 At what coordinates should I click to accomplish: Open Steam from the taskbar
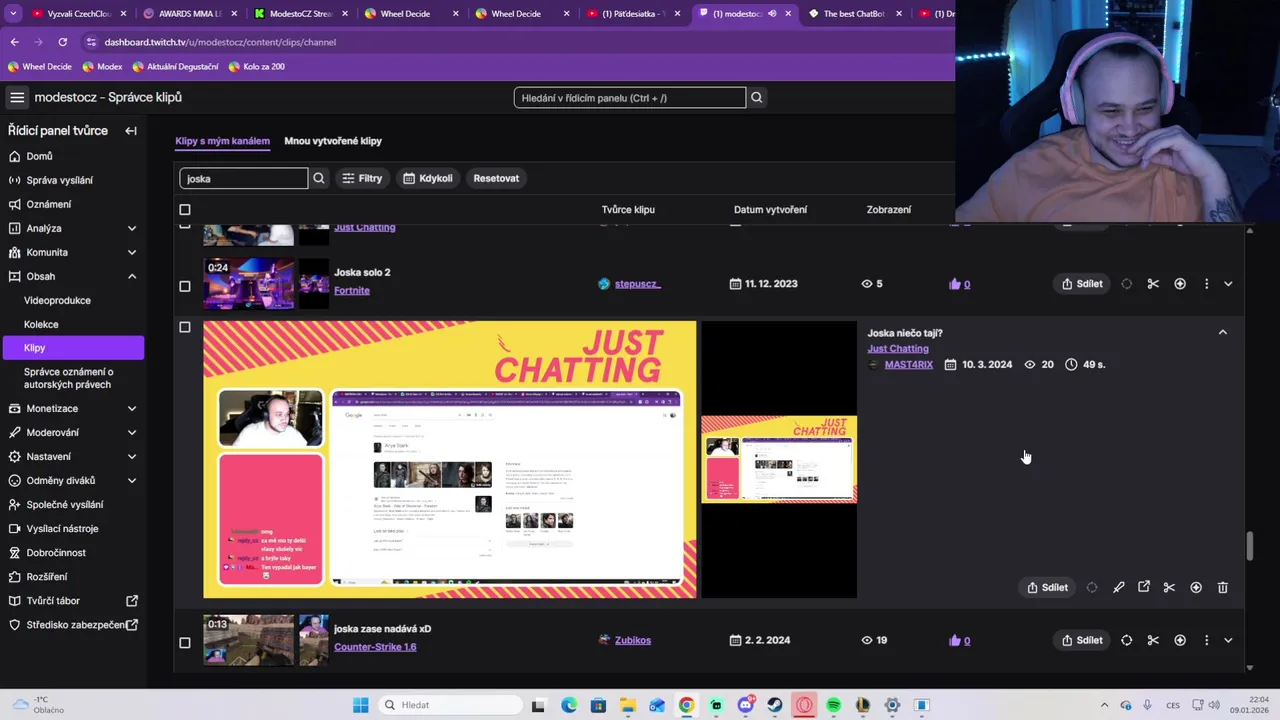pyautogui.click(x=775, y=705)
